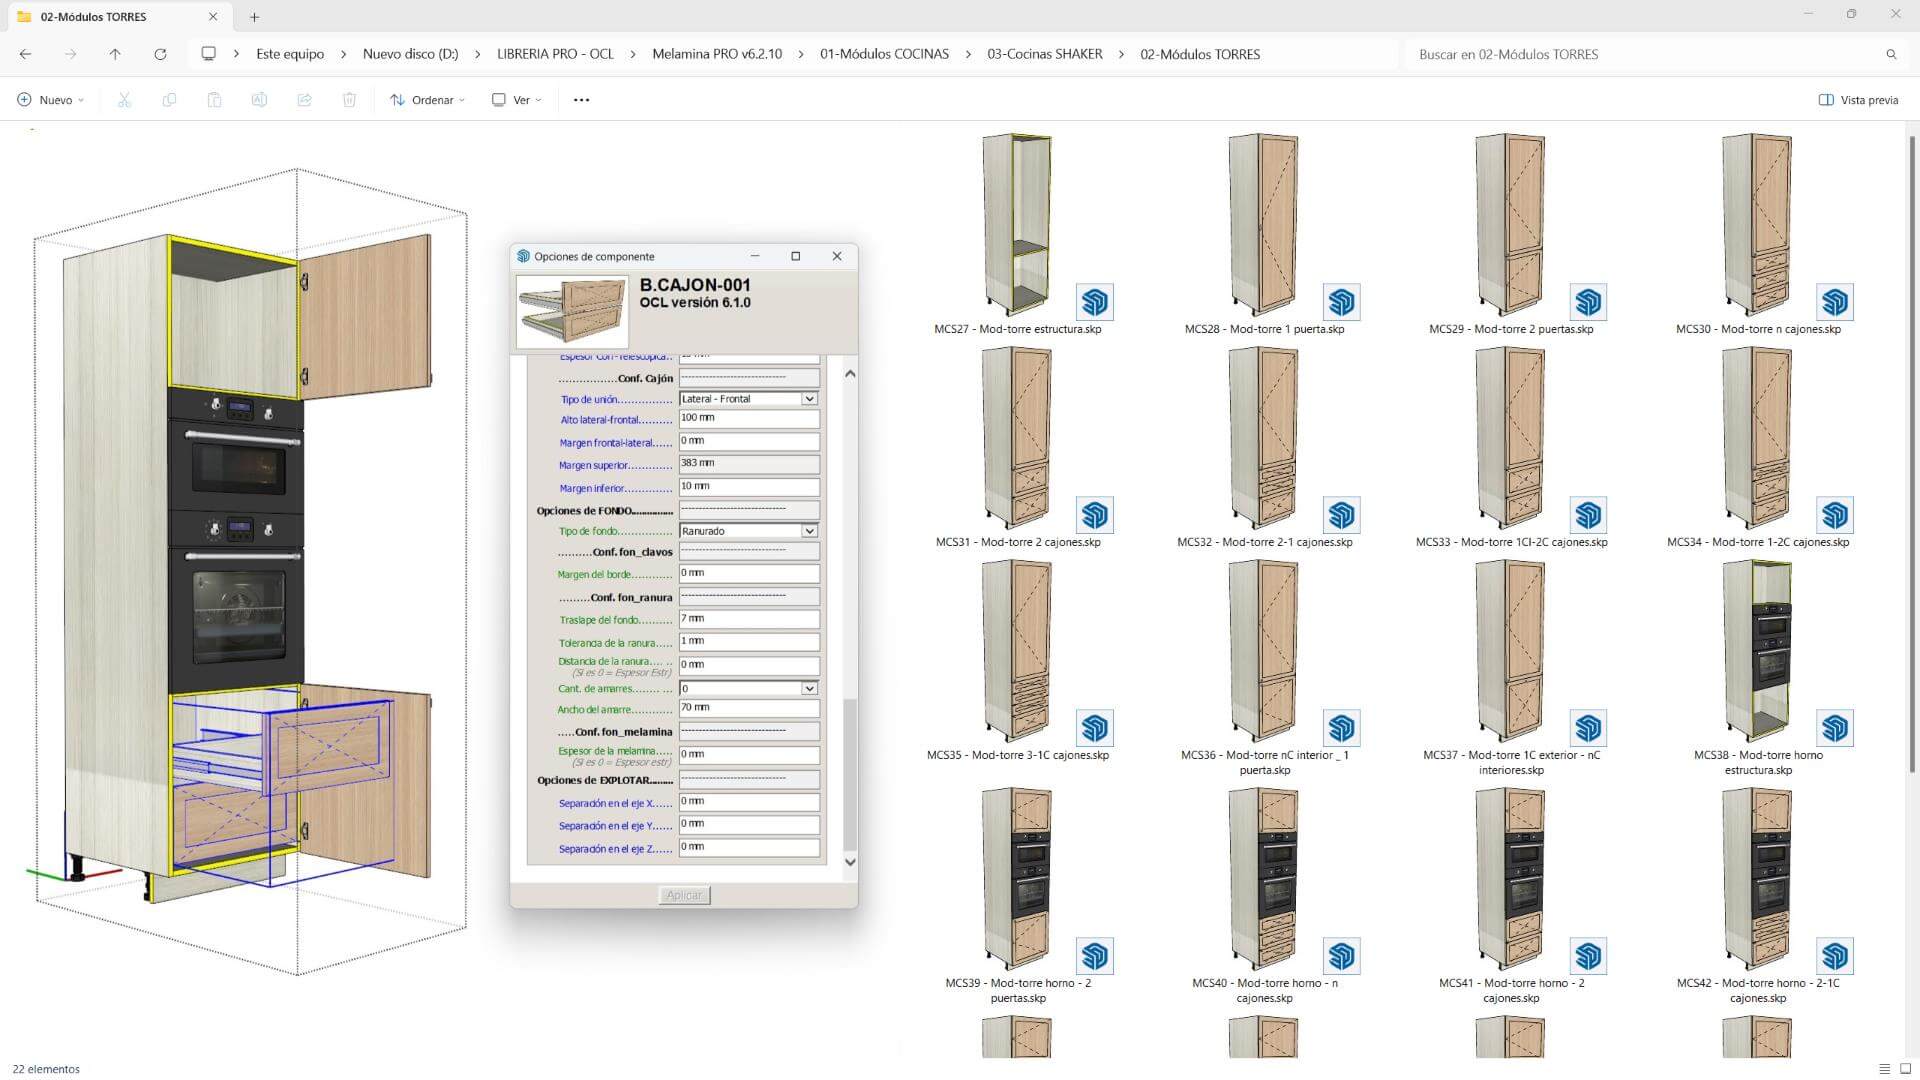Select MCS41 - Mod-torre horno - 2 cajones.skp
This screenshot has height=1080, width=1920.
(x=1511, y=895)
